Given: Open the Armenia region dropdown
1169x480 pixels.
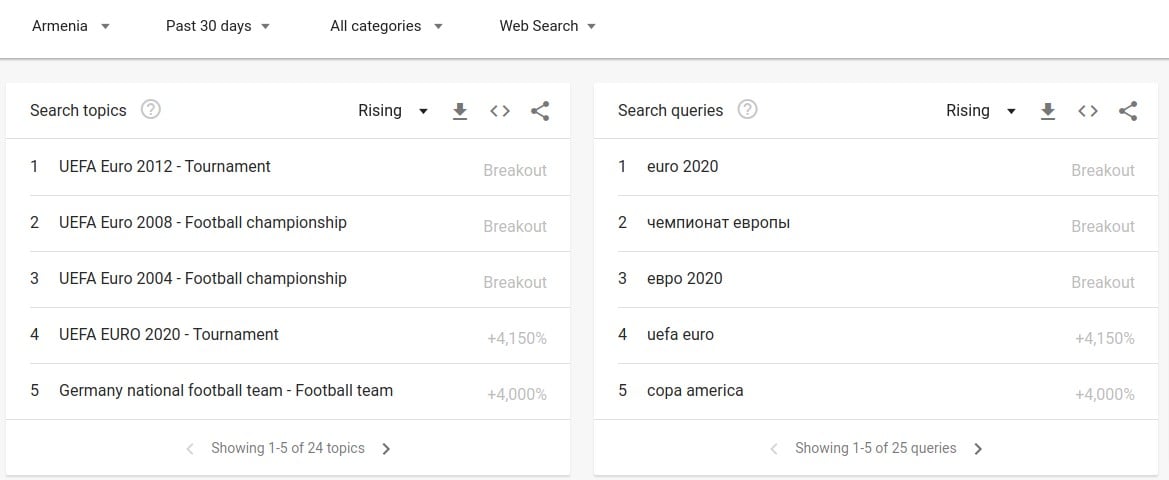Looking at the screenshot, I should click(71, 26).
